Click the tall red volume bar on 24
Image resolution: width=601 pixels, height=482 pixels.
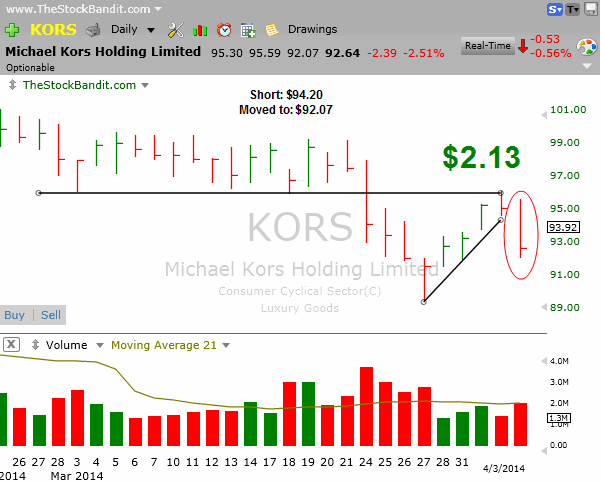[x=366, y=407]
